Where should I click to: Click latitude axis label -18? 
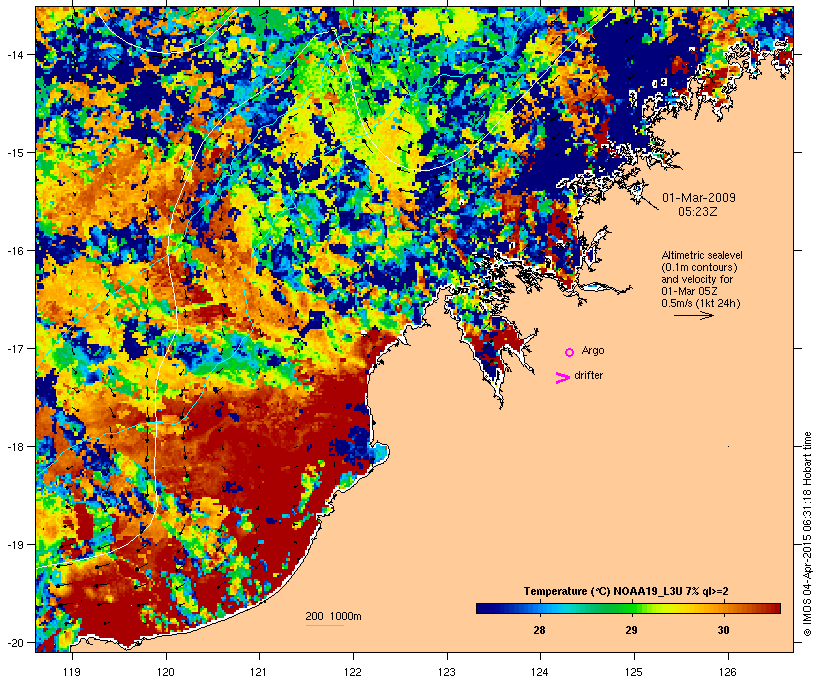pyautogui.click(x=15, y=446)
